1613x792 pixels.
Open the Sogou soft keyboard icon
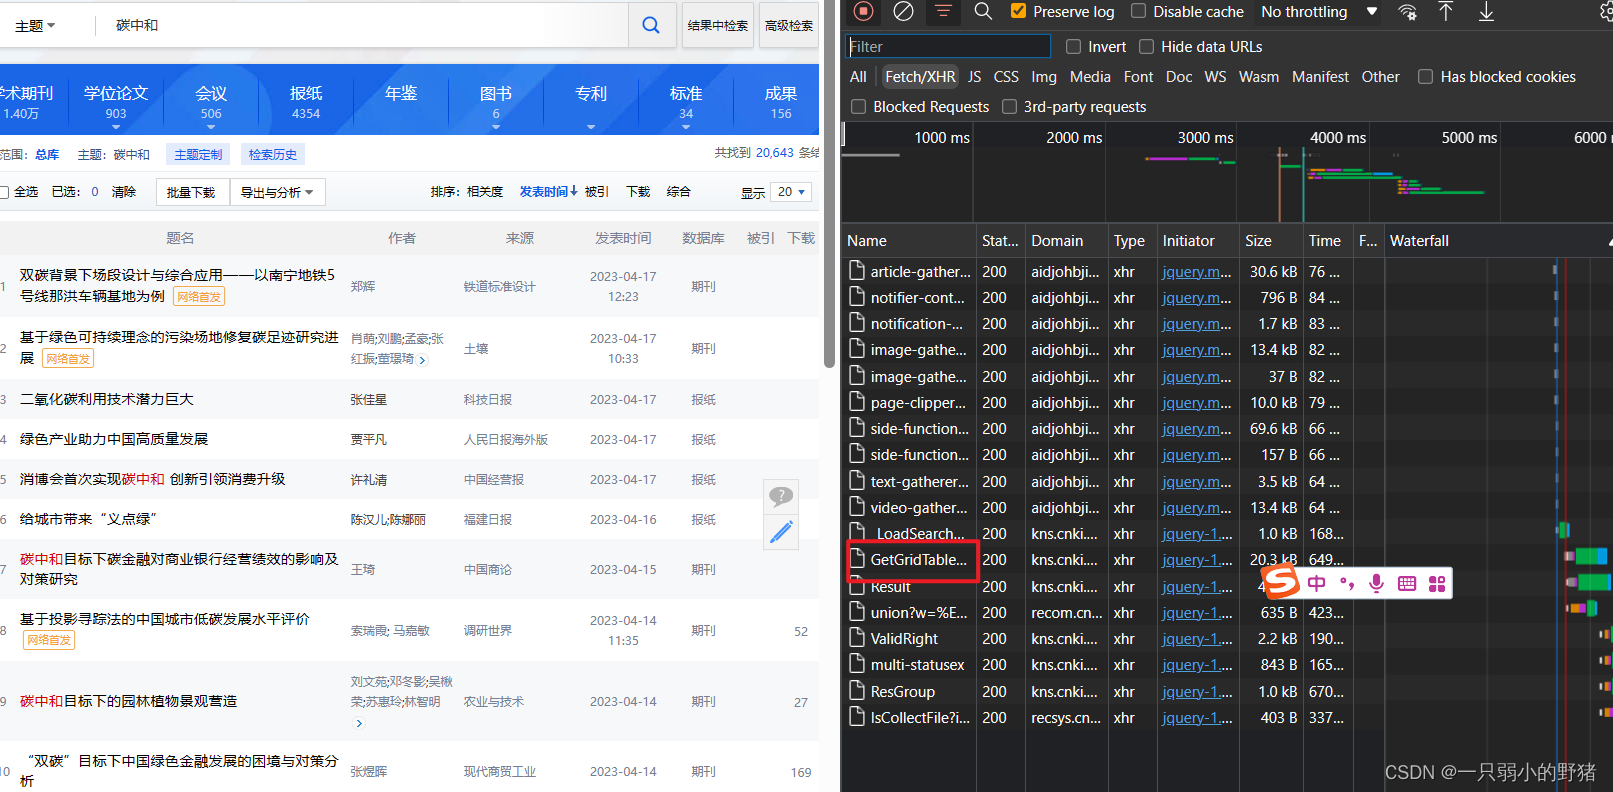1407,583
